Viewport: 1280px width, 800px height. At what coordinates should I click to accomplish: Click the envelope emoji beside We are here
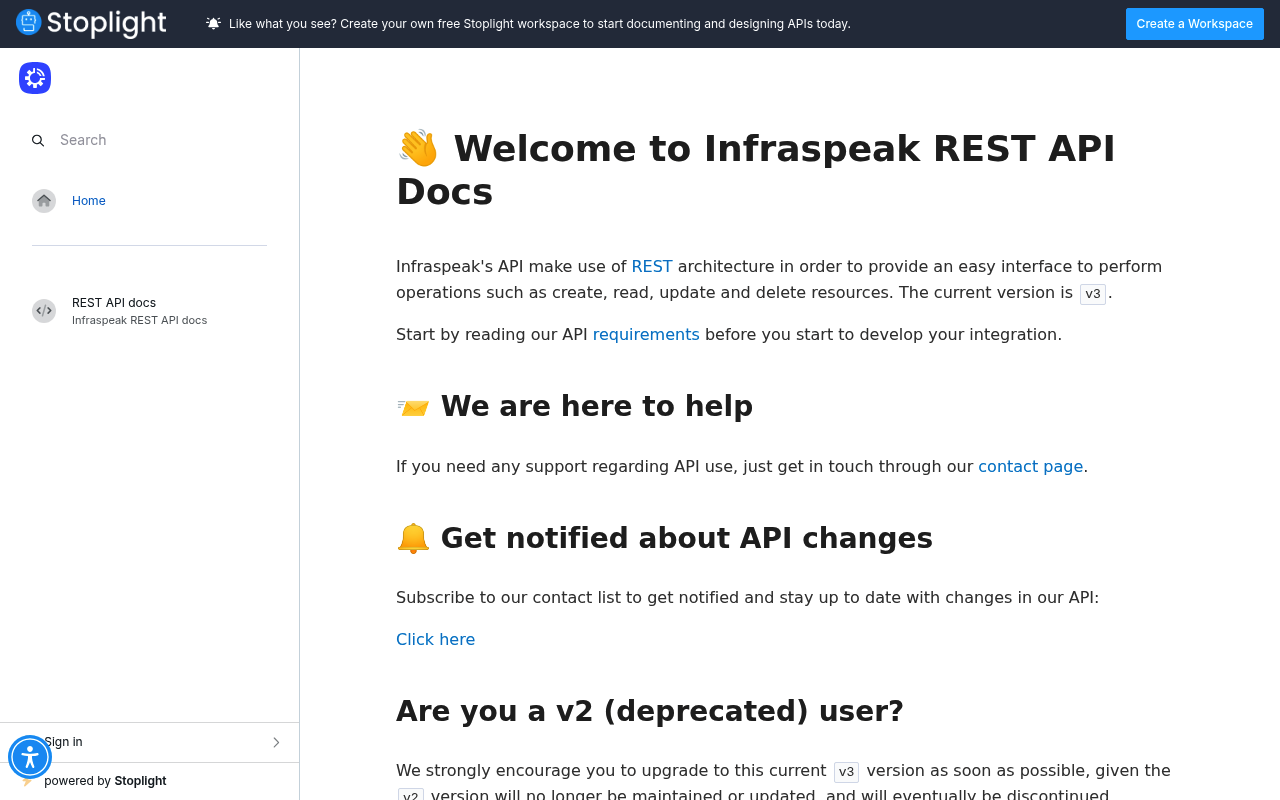point(413,407)
